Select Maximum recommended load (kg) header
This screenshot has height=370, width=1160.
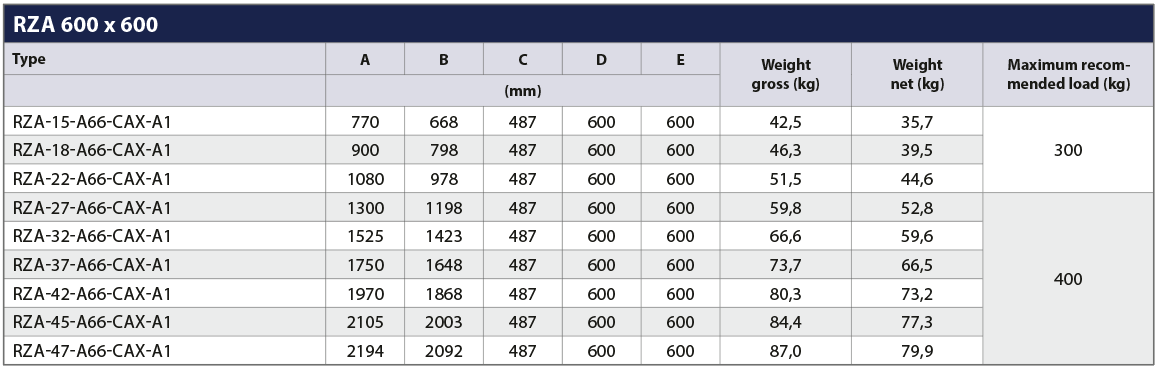coord(1069,75)
